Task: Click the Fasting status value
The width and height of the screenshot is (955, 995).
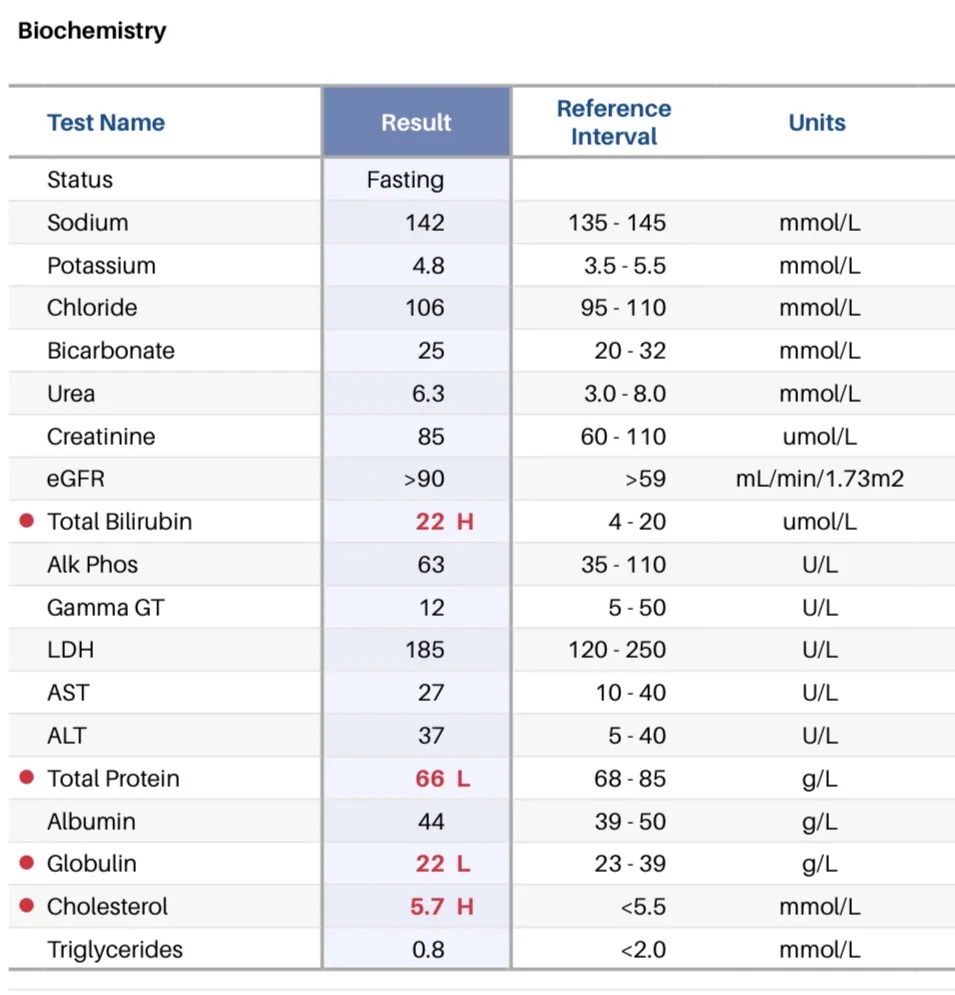Action: click(x=405, y=180)
